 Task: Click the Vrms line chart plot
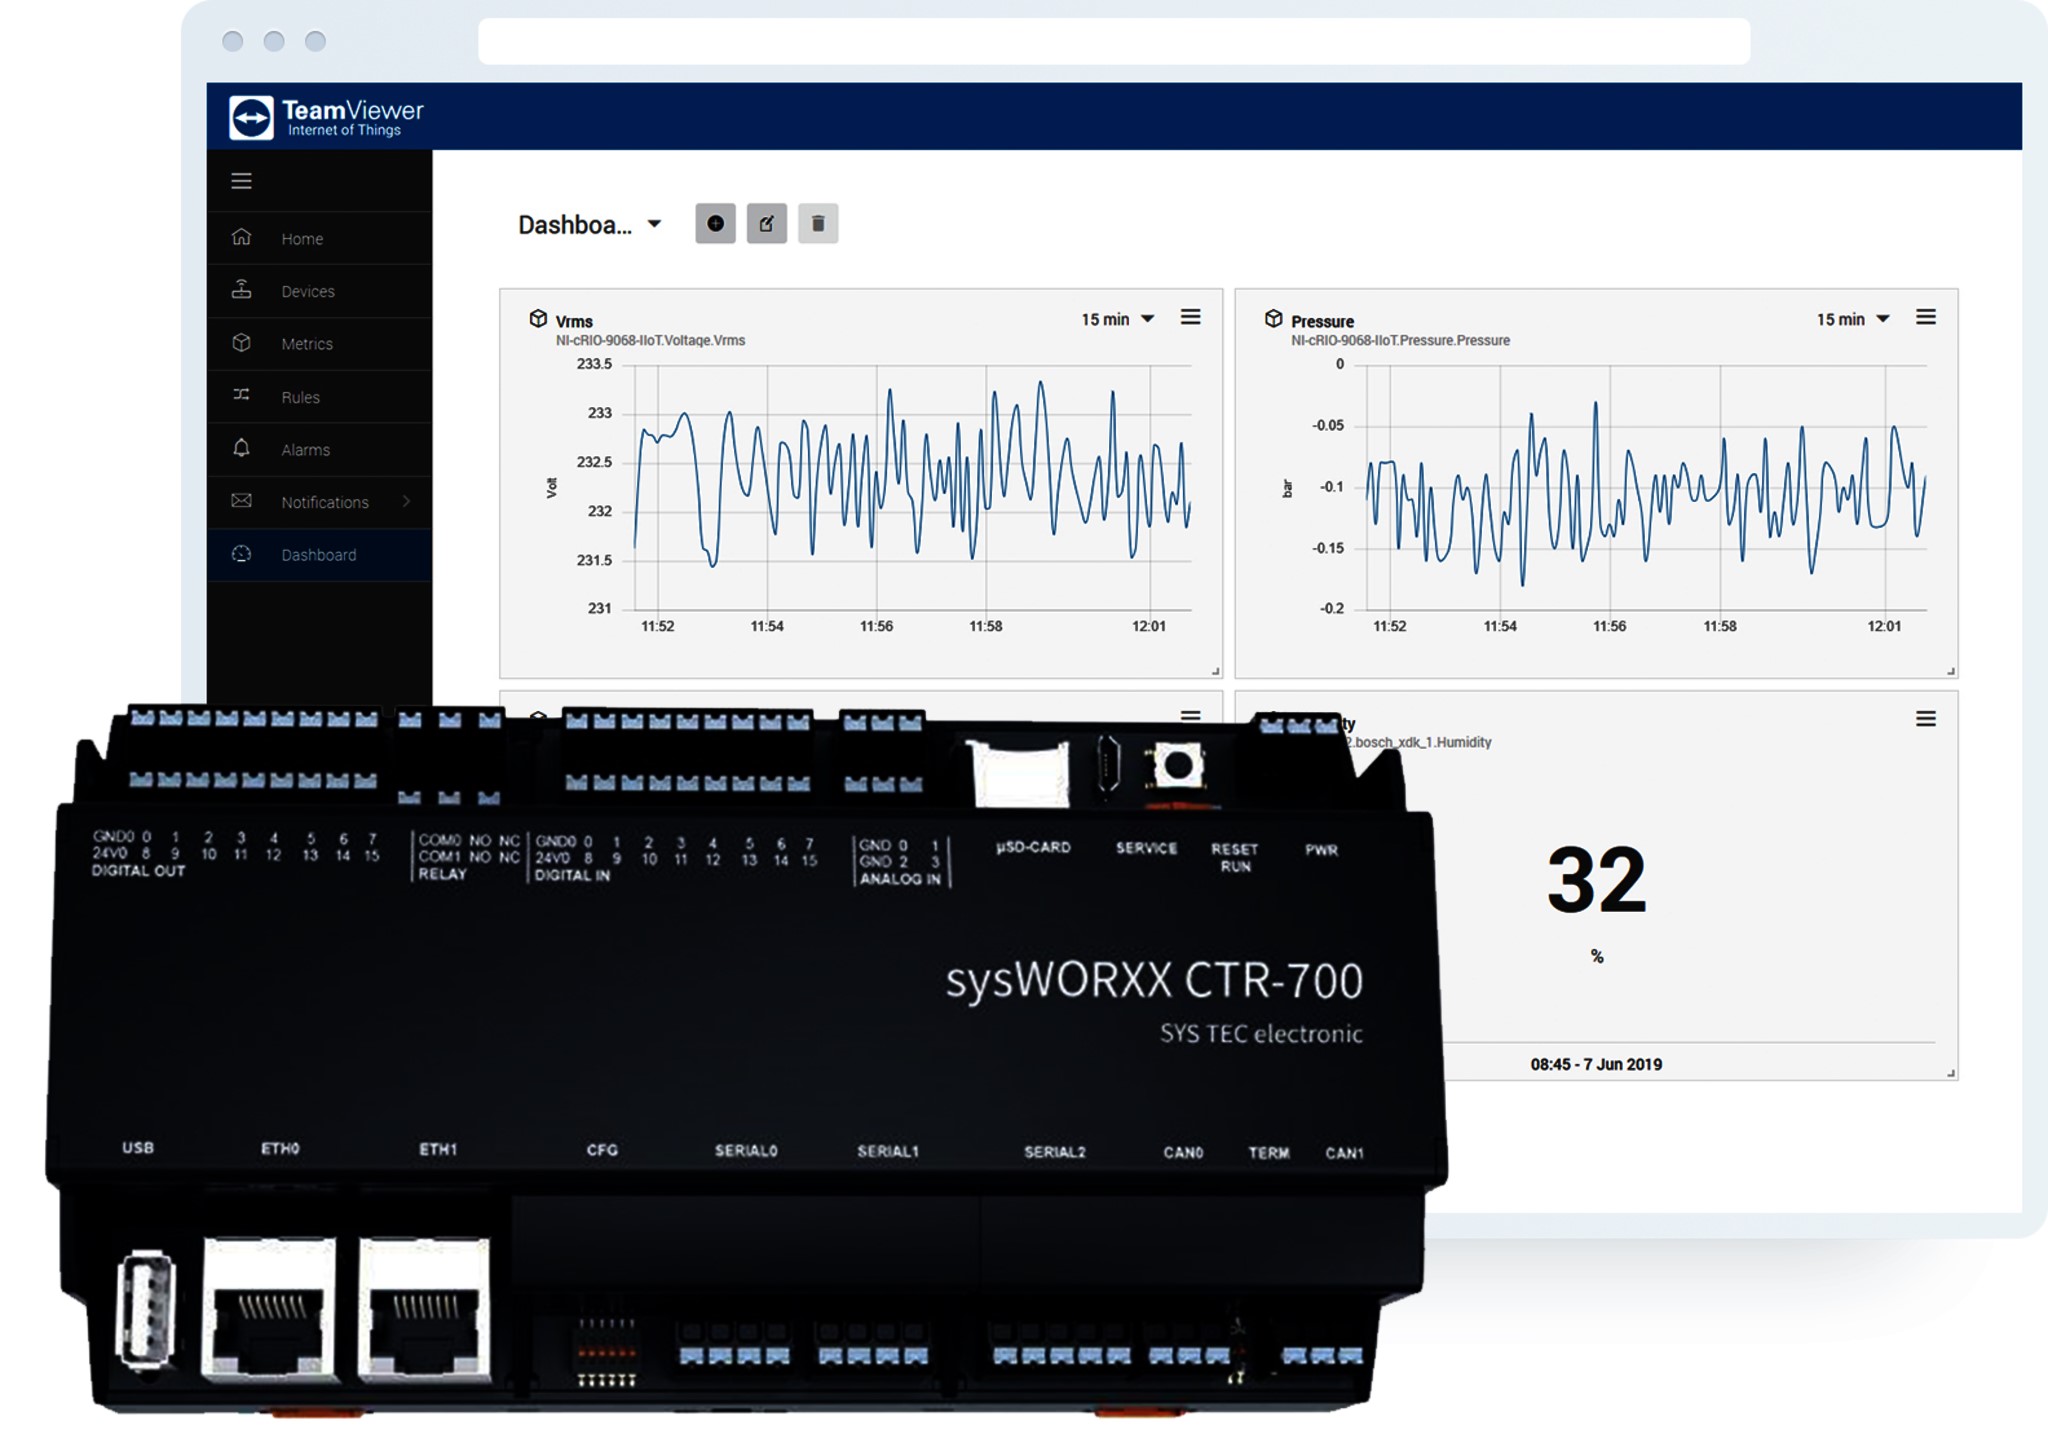tap(910, 487)
